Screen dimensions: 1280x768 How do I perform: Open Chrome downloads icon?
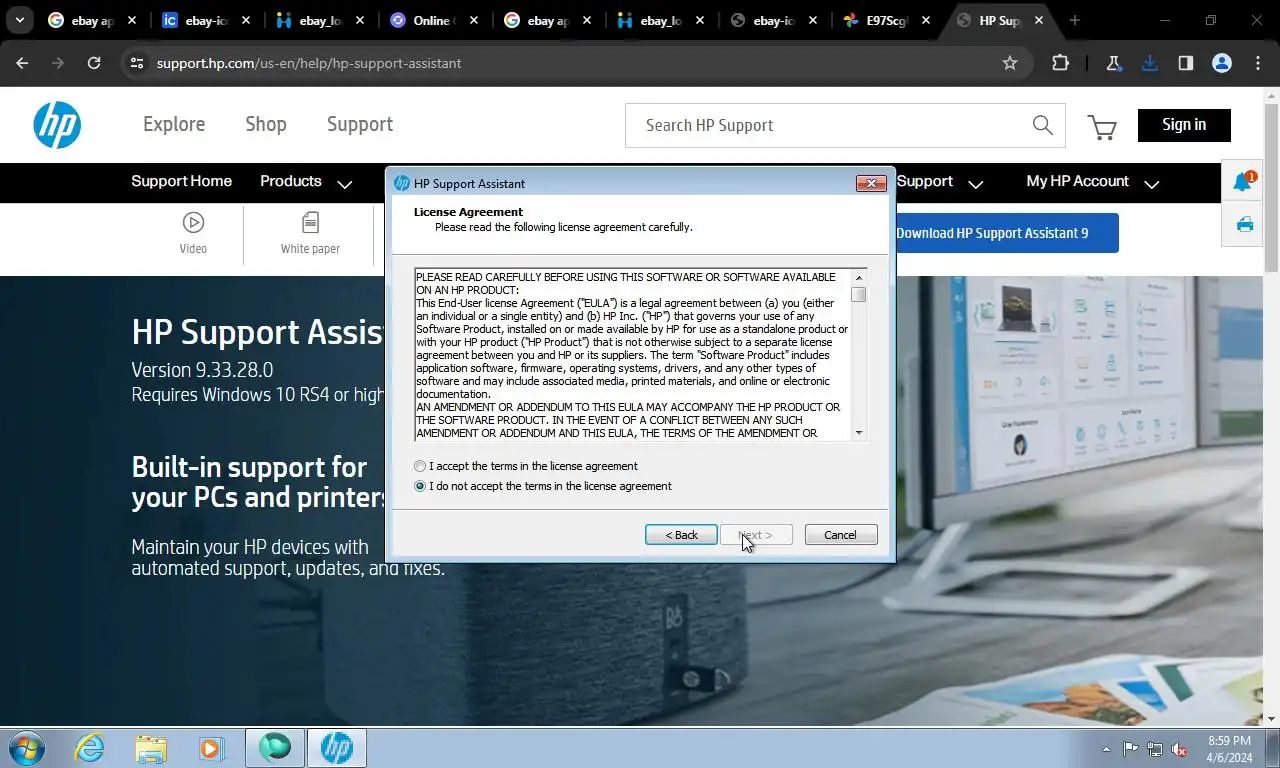point(1149,63)
